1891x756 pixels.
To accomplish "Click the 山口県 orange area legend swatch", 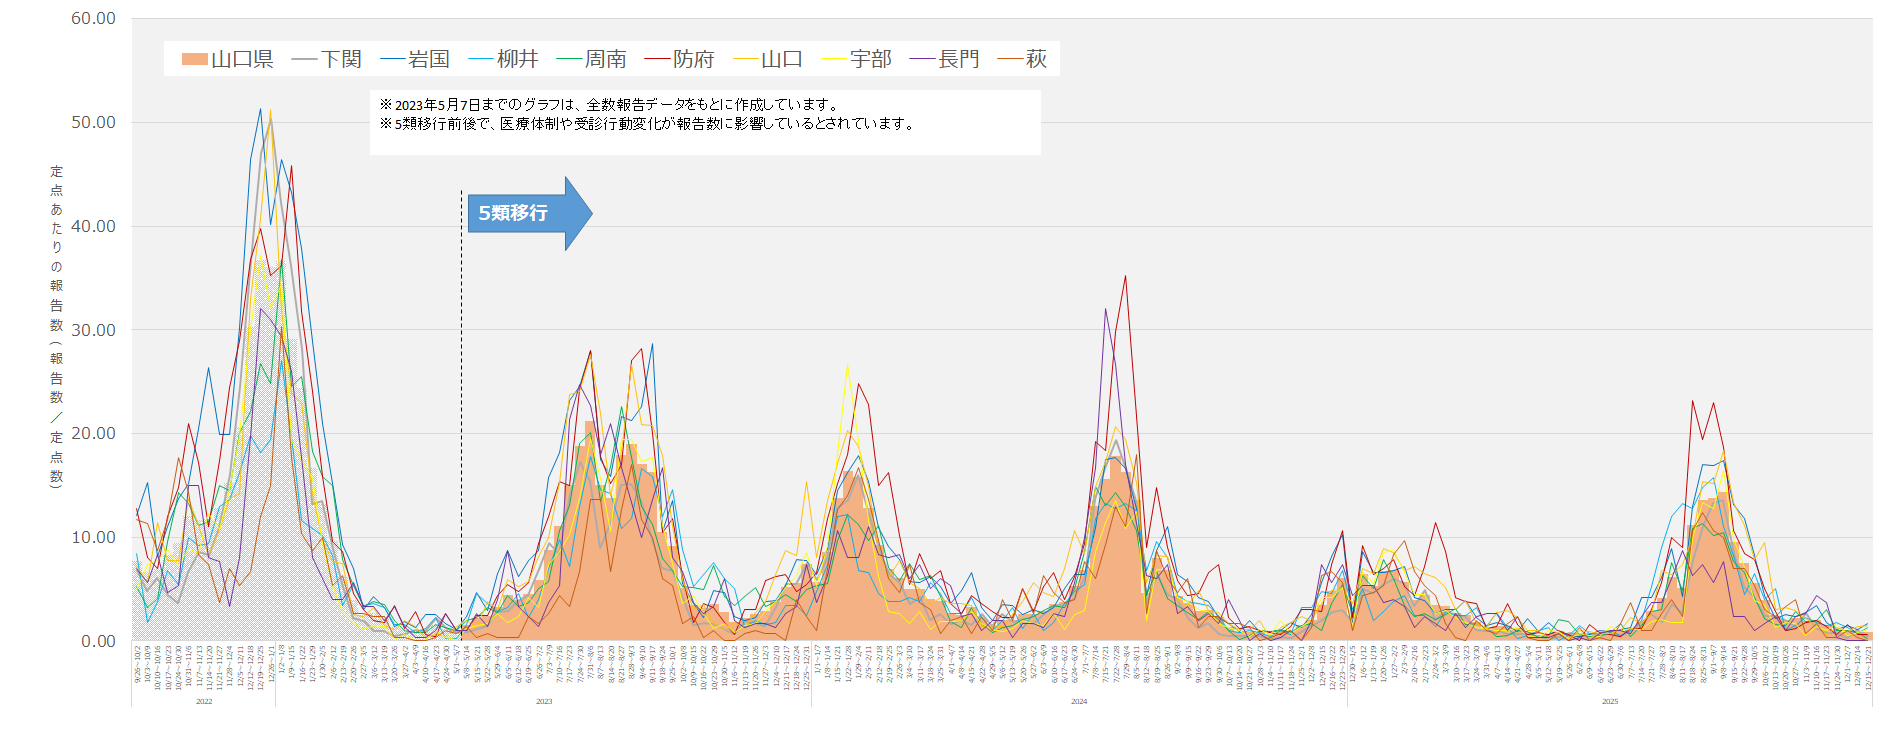I will pos(195,60).
